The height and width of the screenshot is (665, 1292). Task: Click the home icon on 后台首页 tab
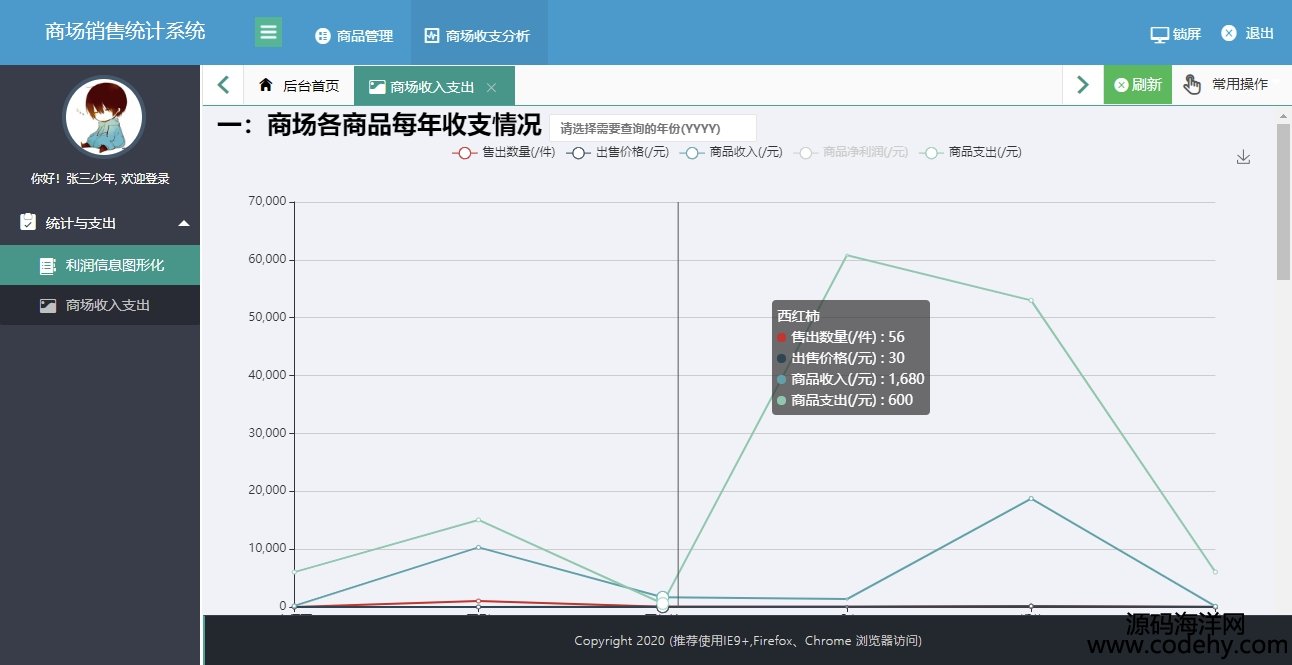[266, 86]
